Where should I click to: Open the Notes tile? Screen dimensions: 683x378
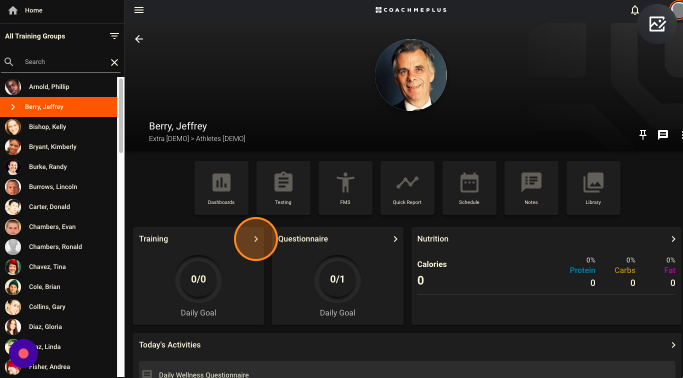[x=531, y=188]
